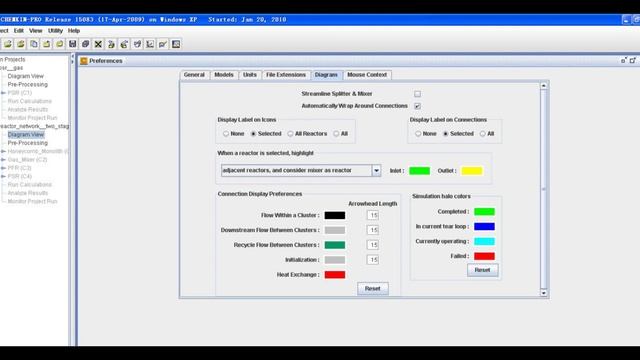Click the first open-folder icon in the toolbar
This screenshot has width=640, height=360.
click(8, 44)
